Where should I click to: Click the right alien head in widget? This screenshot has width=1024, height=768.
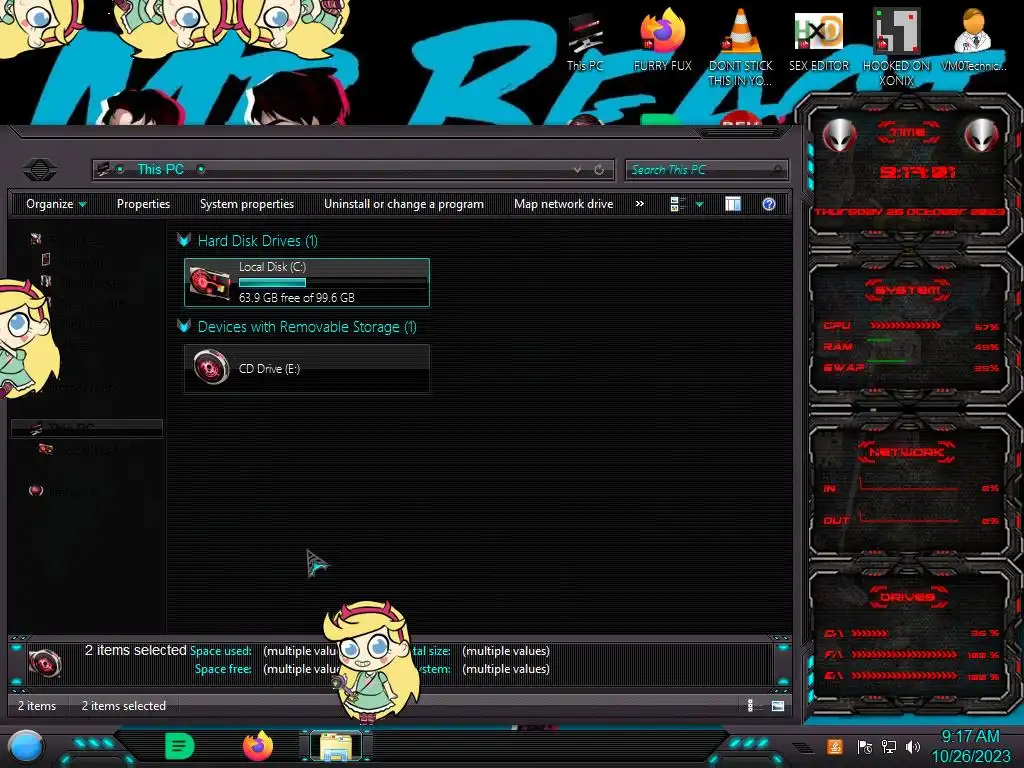point(981,136)
